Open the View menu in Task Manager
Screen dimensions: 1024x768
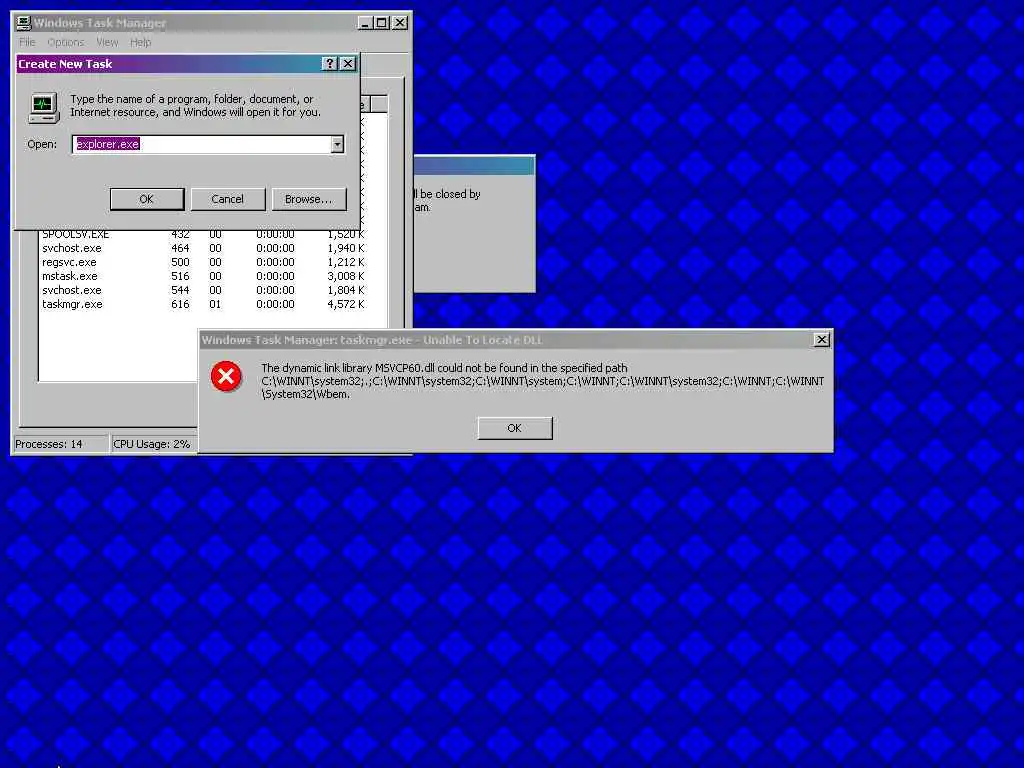click(107, 42)
